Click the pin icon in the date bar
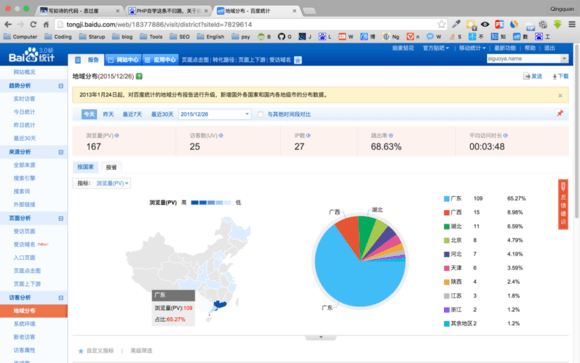 [x=560, y=114]
